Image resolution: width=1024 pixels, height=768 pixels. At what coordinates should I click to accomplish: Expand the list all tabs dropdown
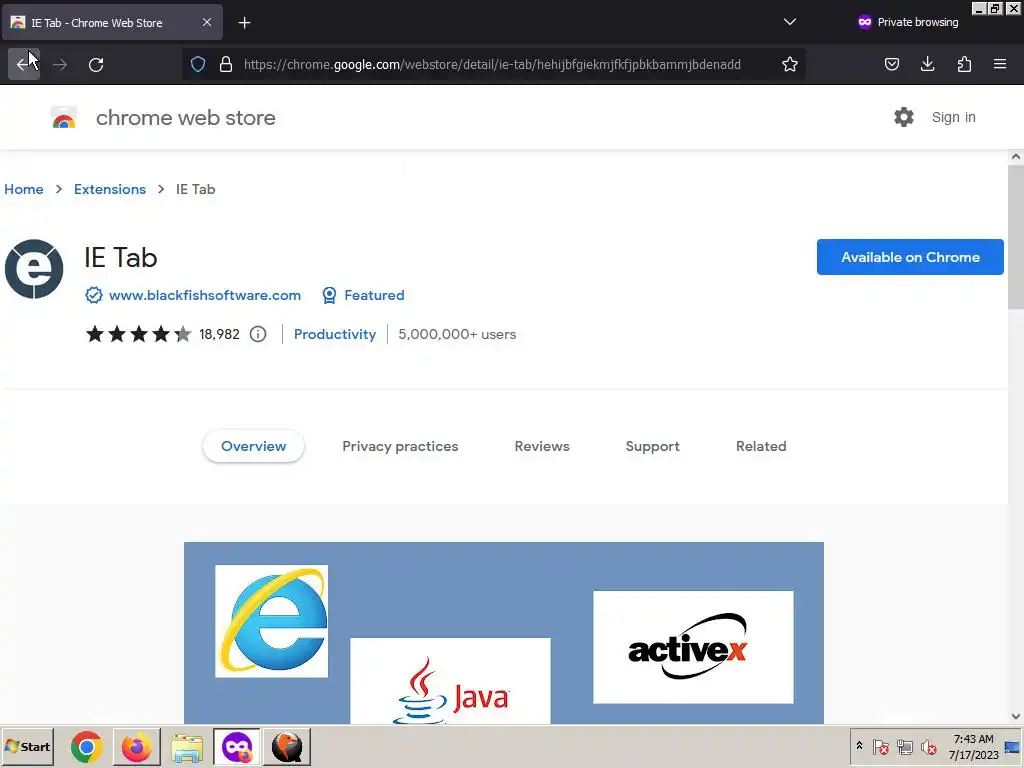point(790,22)
